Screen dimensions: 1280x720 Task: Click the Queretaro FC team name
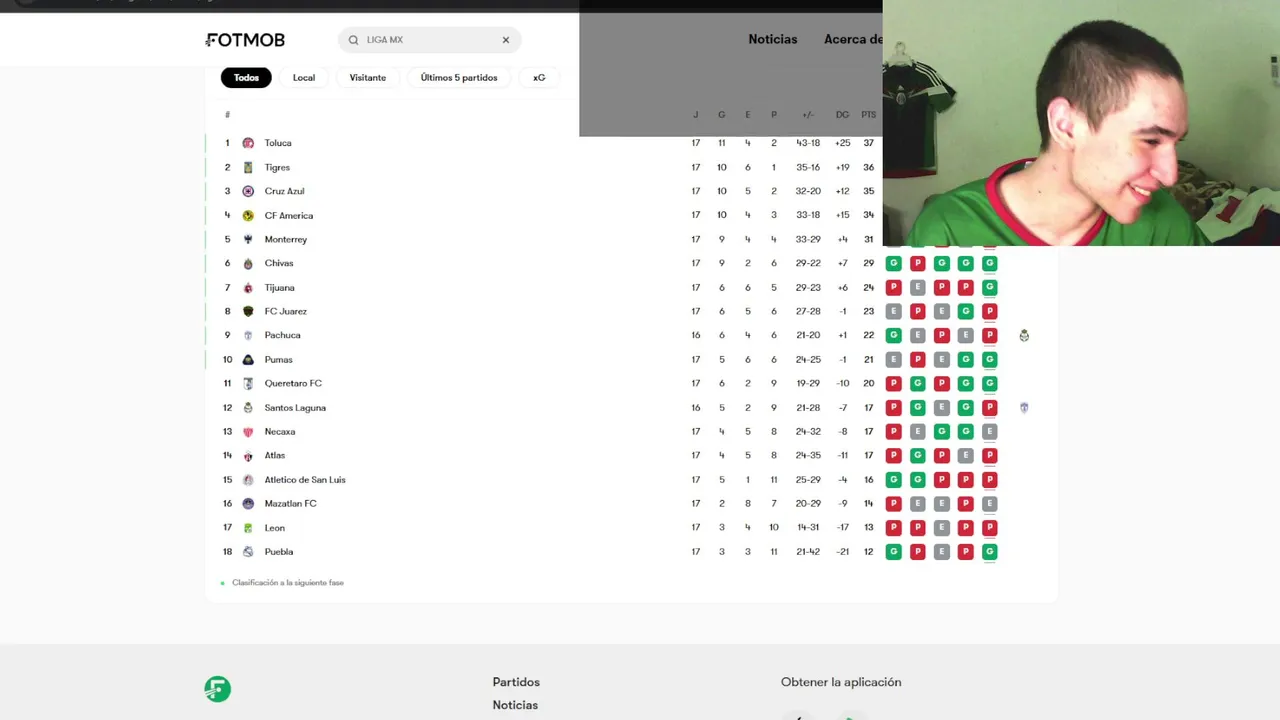(x=293, y=383)
